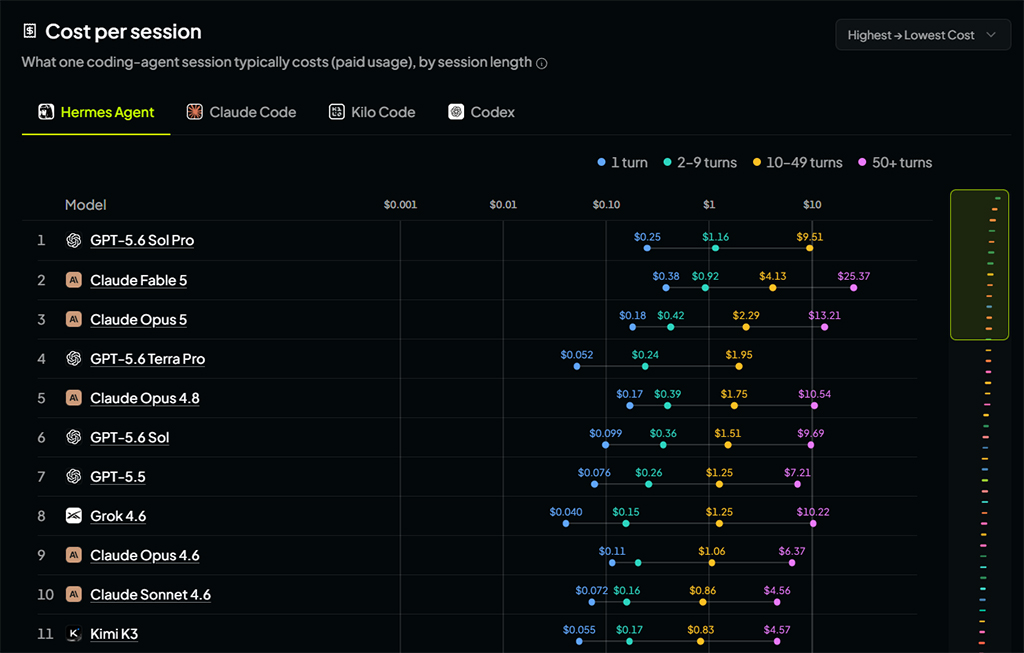Screen dimensions: 1024x653
Task: Open the GPT-5.5 model link
Action: pos(118,476)
